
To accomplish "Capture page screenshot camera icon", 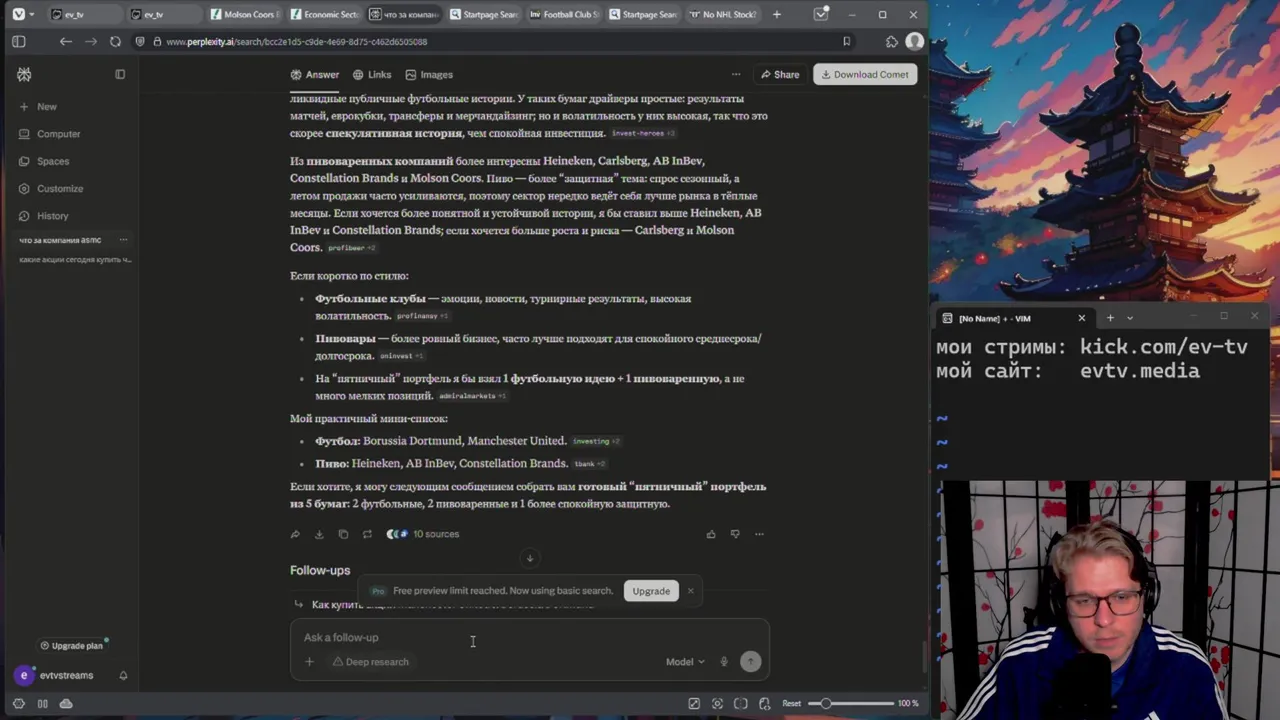I will point(717,703).
